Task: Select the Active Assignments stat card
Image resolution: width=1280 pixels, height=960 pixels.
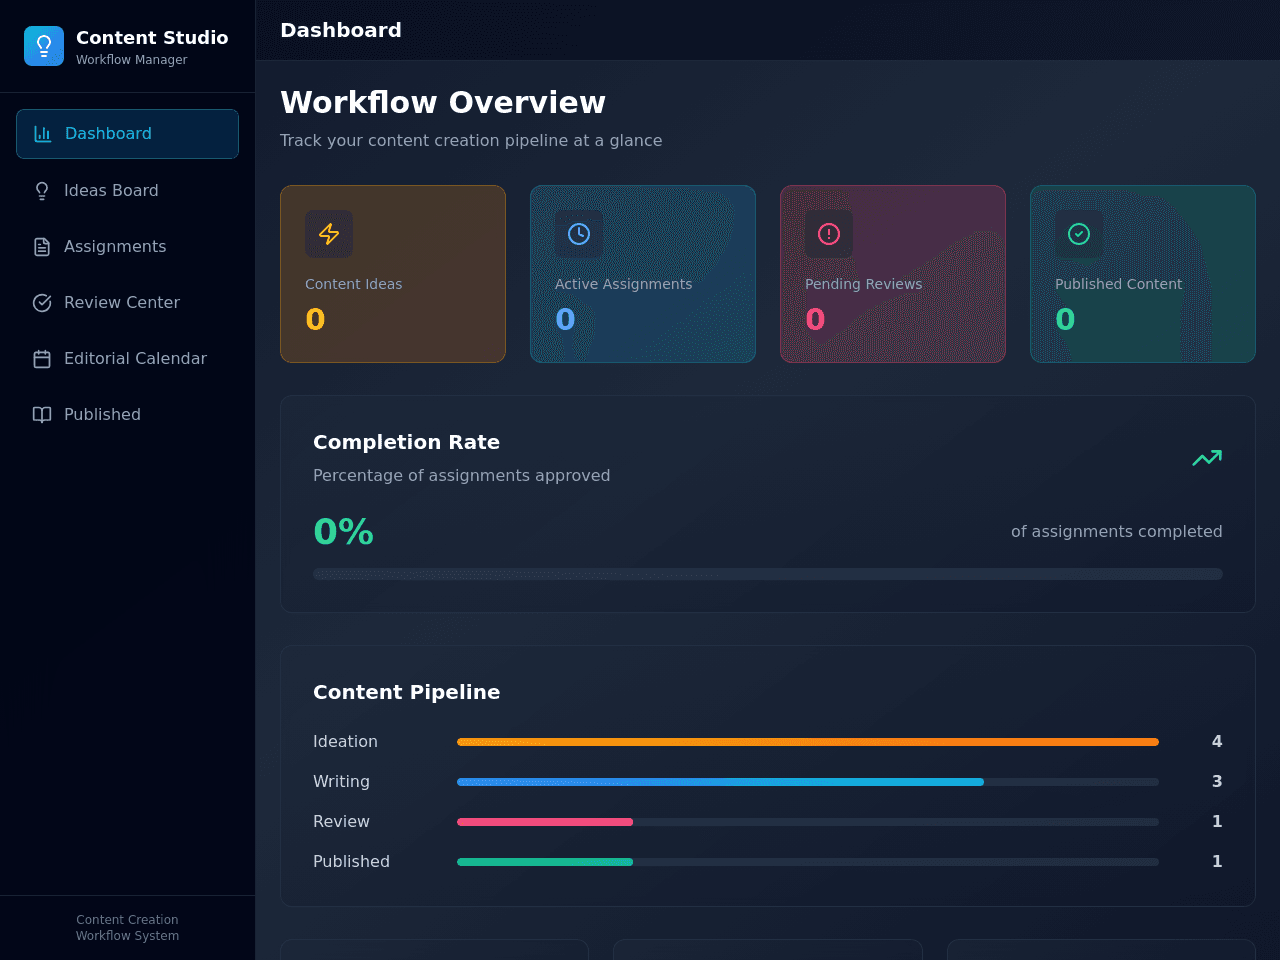Action: pyautogui.click(x=643, y=274)
